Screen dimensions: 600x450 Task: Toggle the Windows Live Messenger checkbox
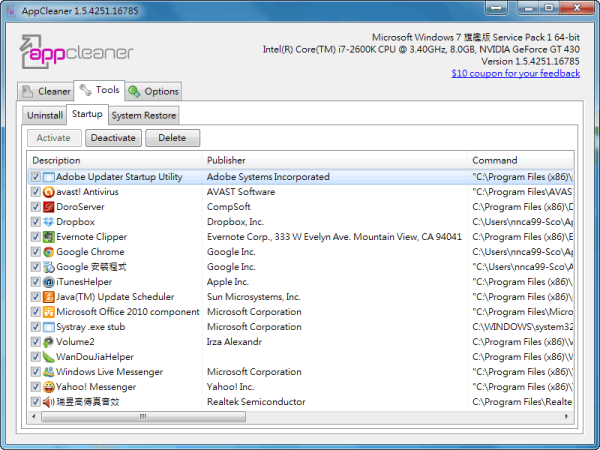coord(36,372)
